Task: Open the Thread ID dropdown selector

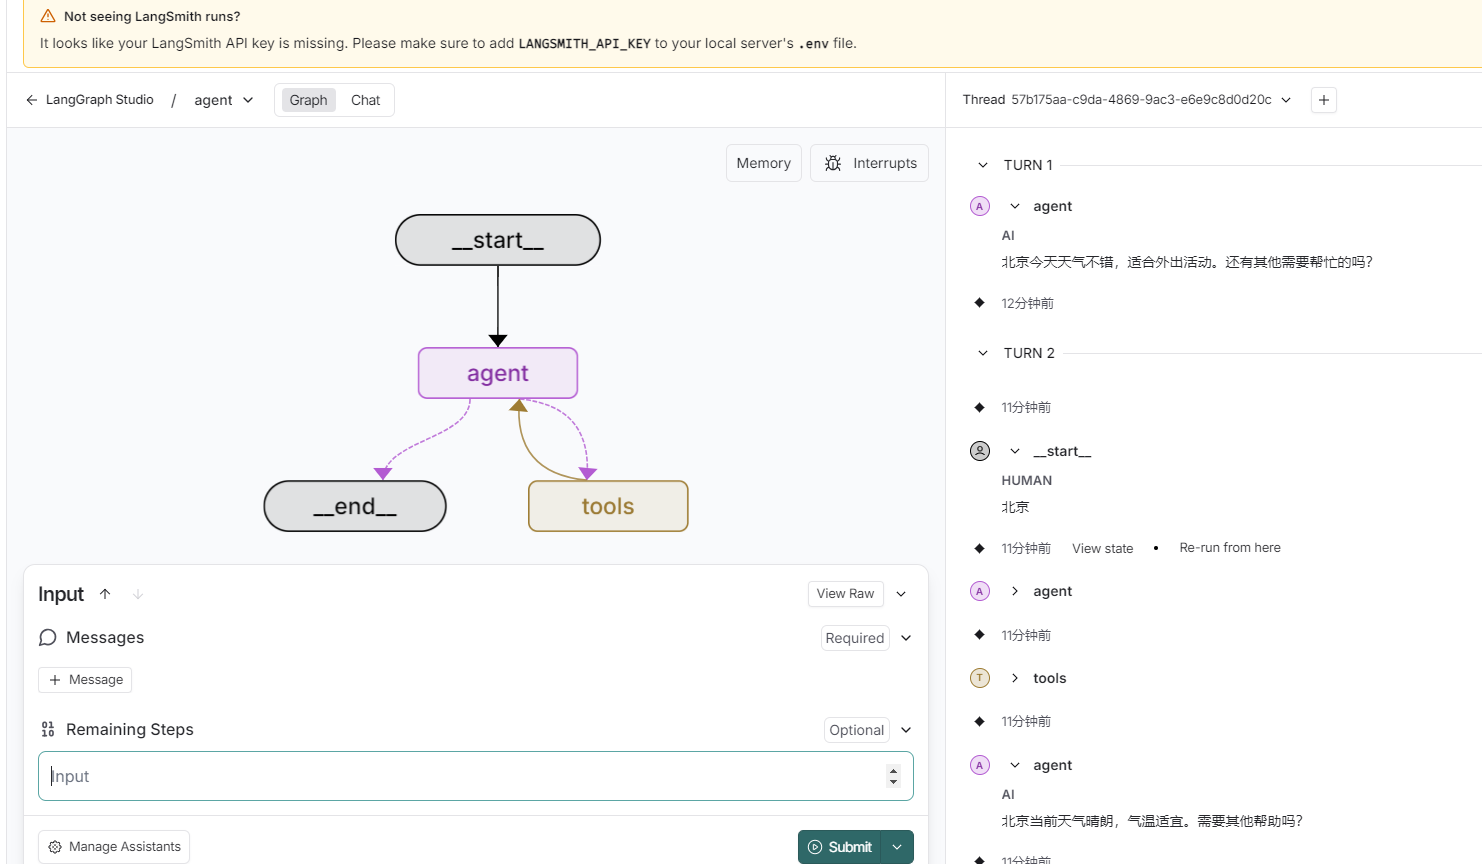Action: pos(1286,100)
